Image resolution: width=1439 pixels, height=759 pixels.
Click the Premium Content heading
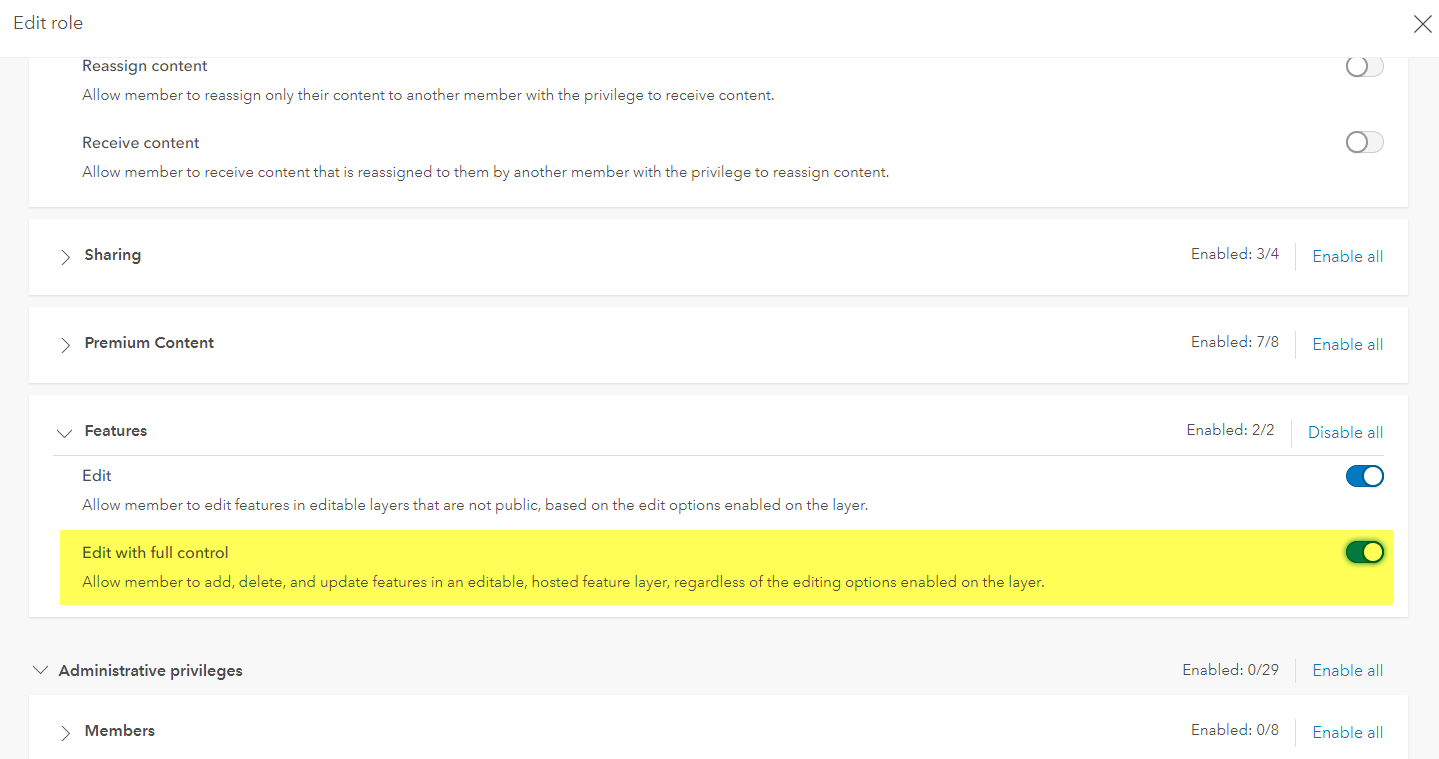[x=149, y=343]
